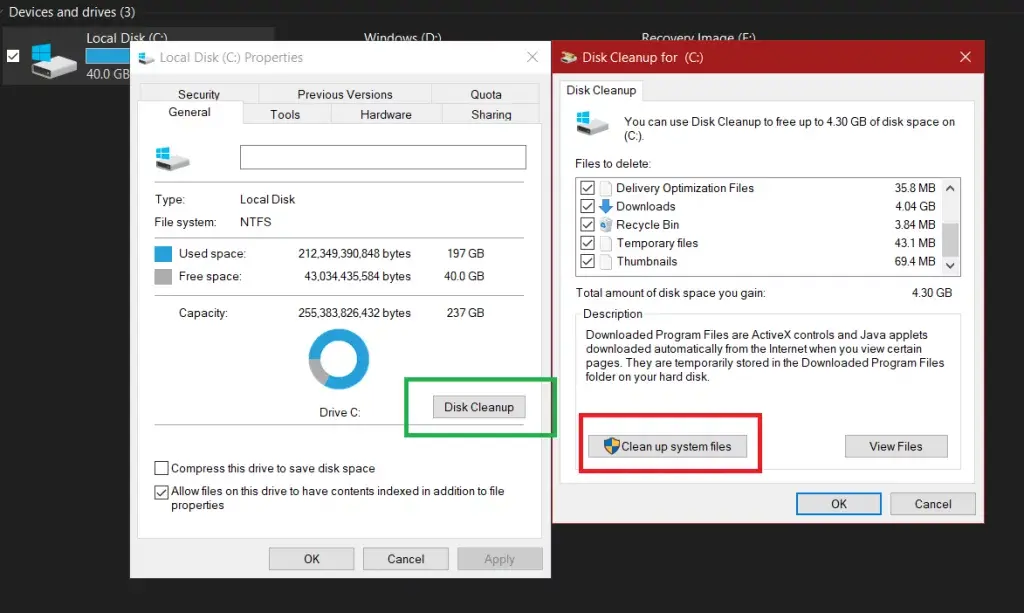Click the drive icon in the Properties title bar
The width and height of the screenshot is (1024, 613).
pyautogui.click(x=146, y=58)
